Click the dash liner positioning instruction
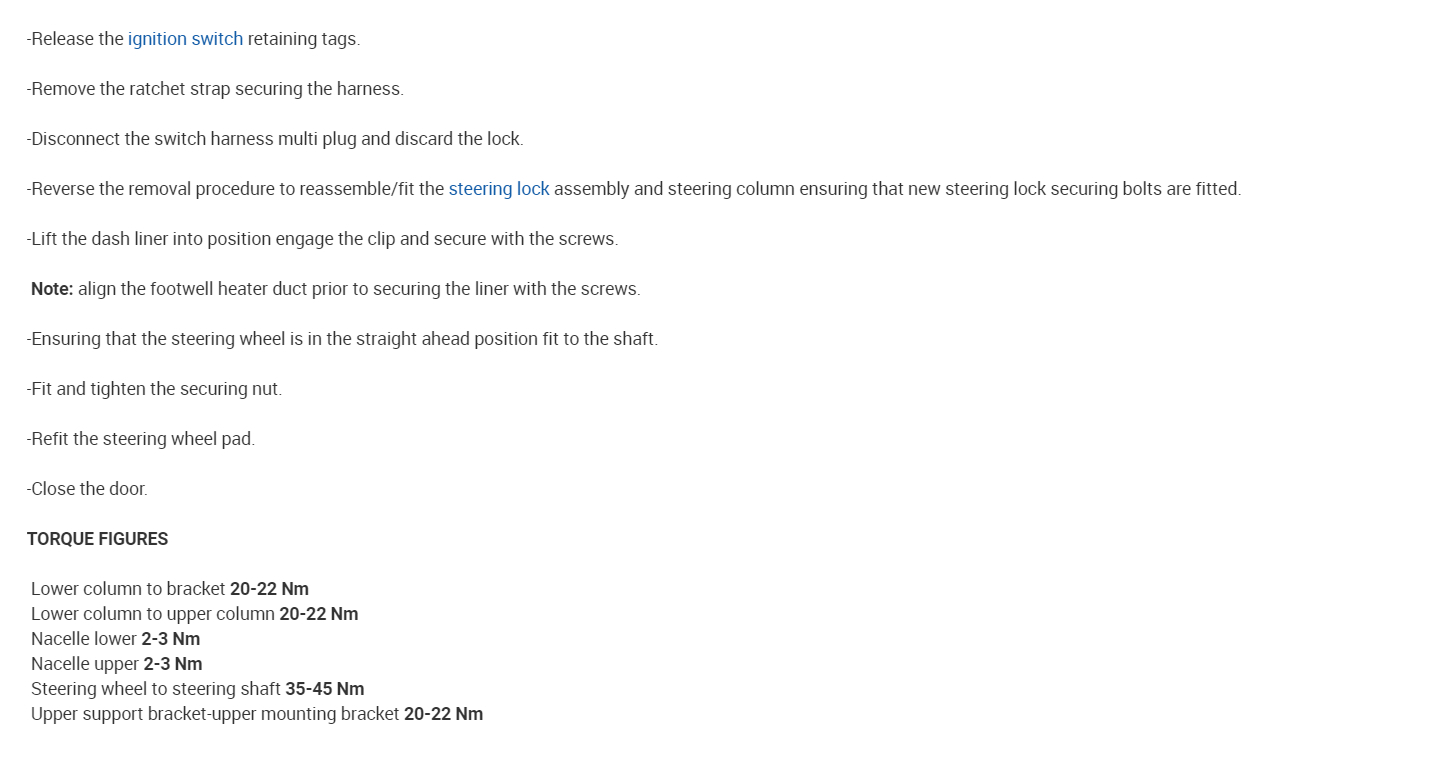 pos(322,239)
